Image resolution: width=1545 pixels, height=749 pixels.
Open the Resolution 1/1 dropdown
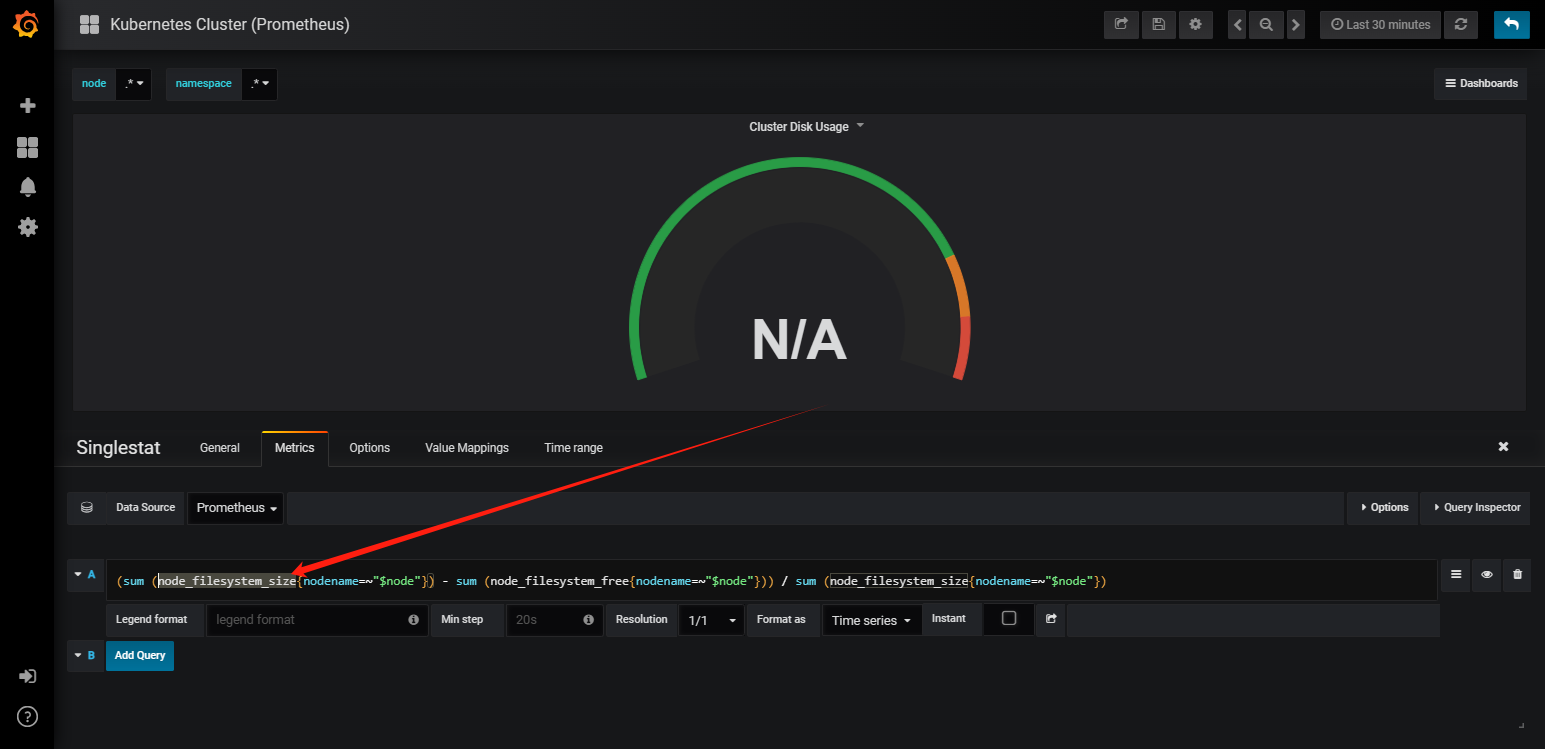pos(712,620)
